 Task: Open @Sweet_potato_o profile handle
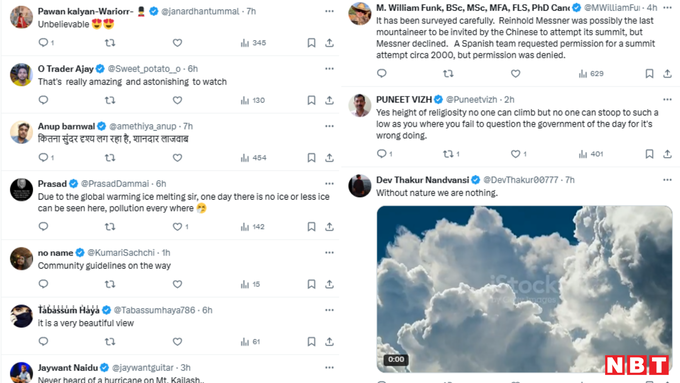coord(144,69)
